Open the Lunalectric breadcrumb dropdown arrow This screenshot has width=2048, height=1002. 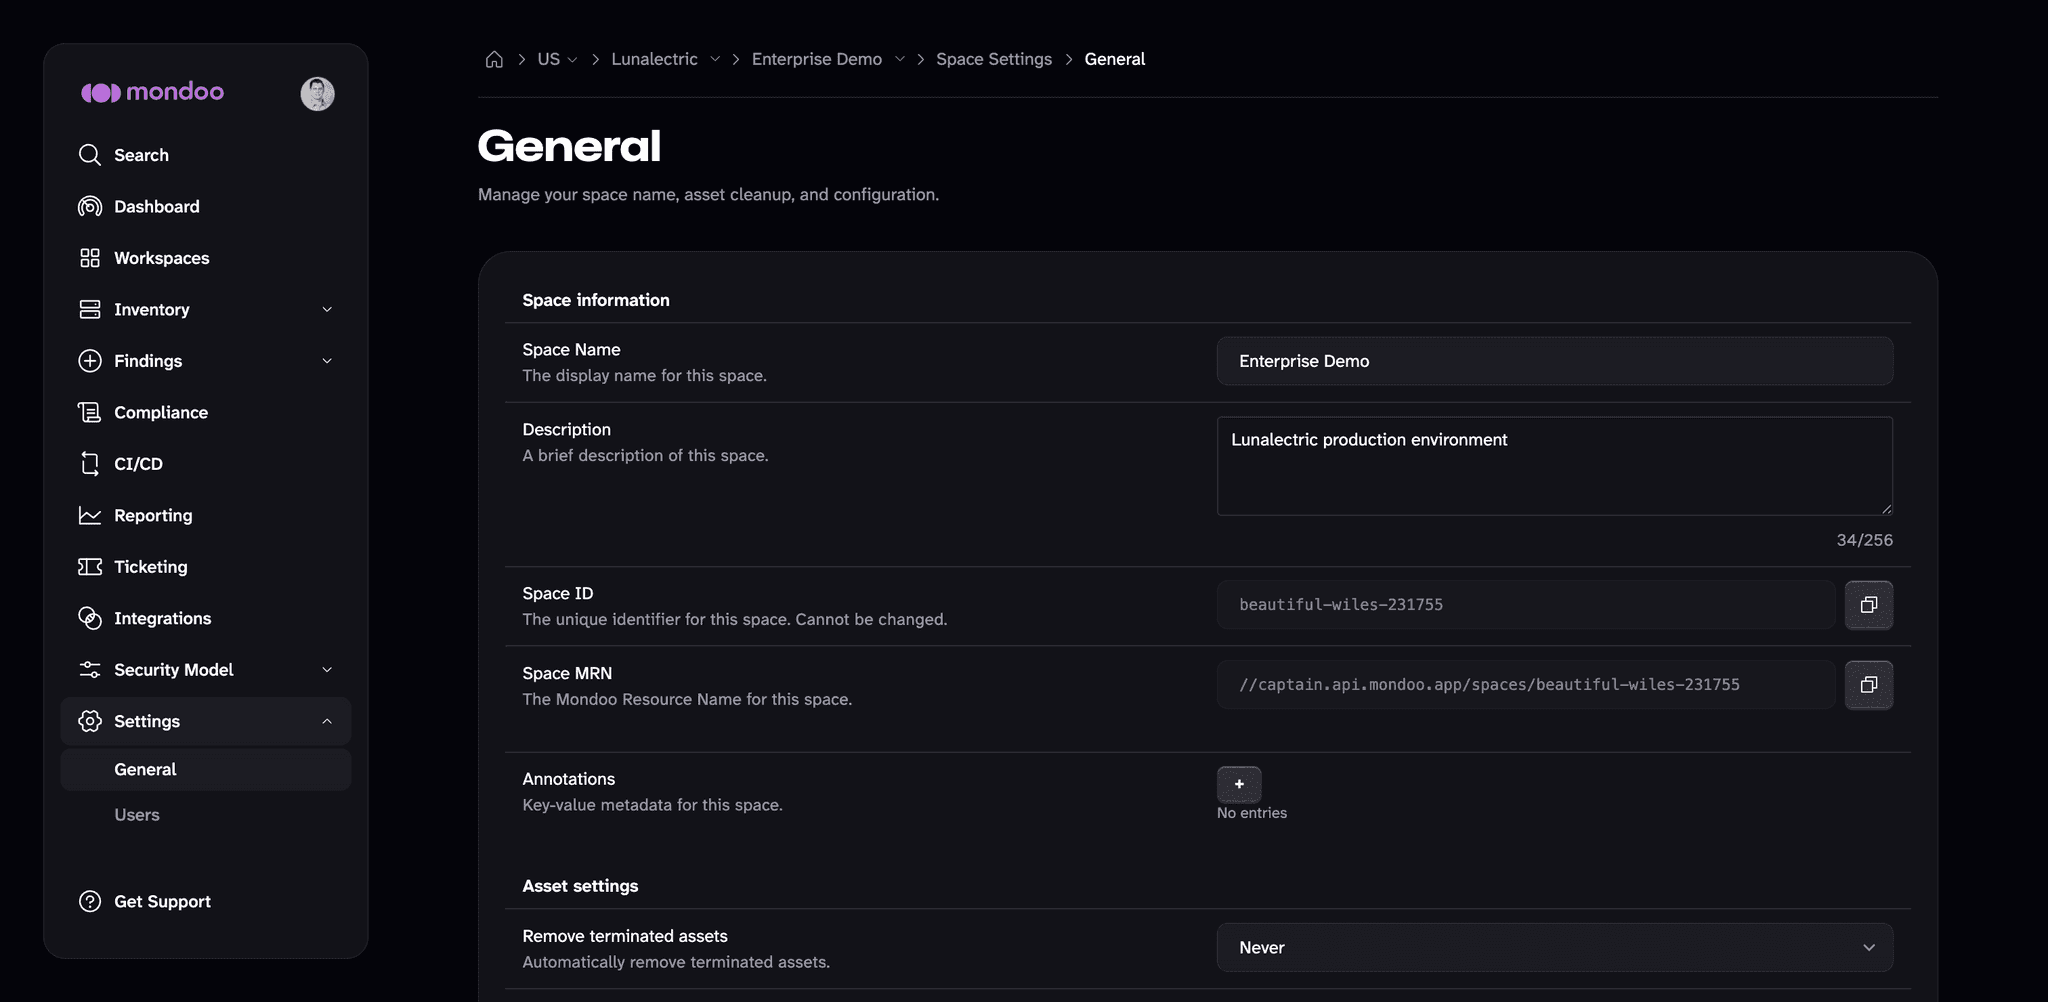715,59
